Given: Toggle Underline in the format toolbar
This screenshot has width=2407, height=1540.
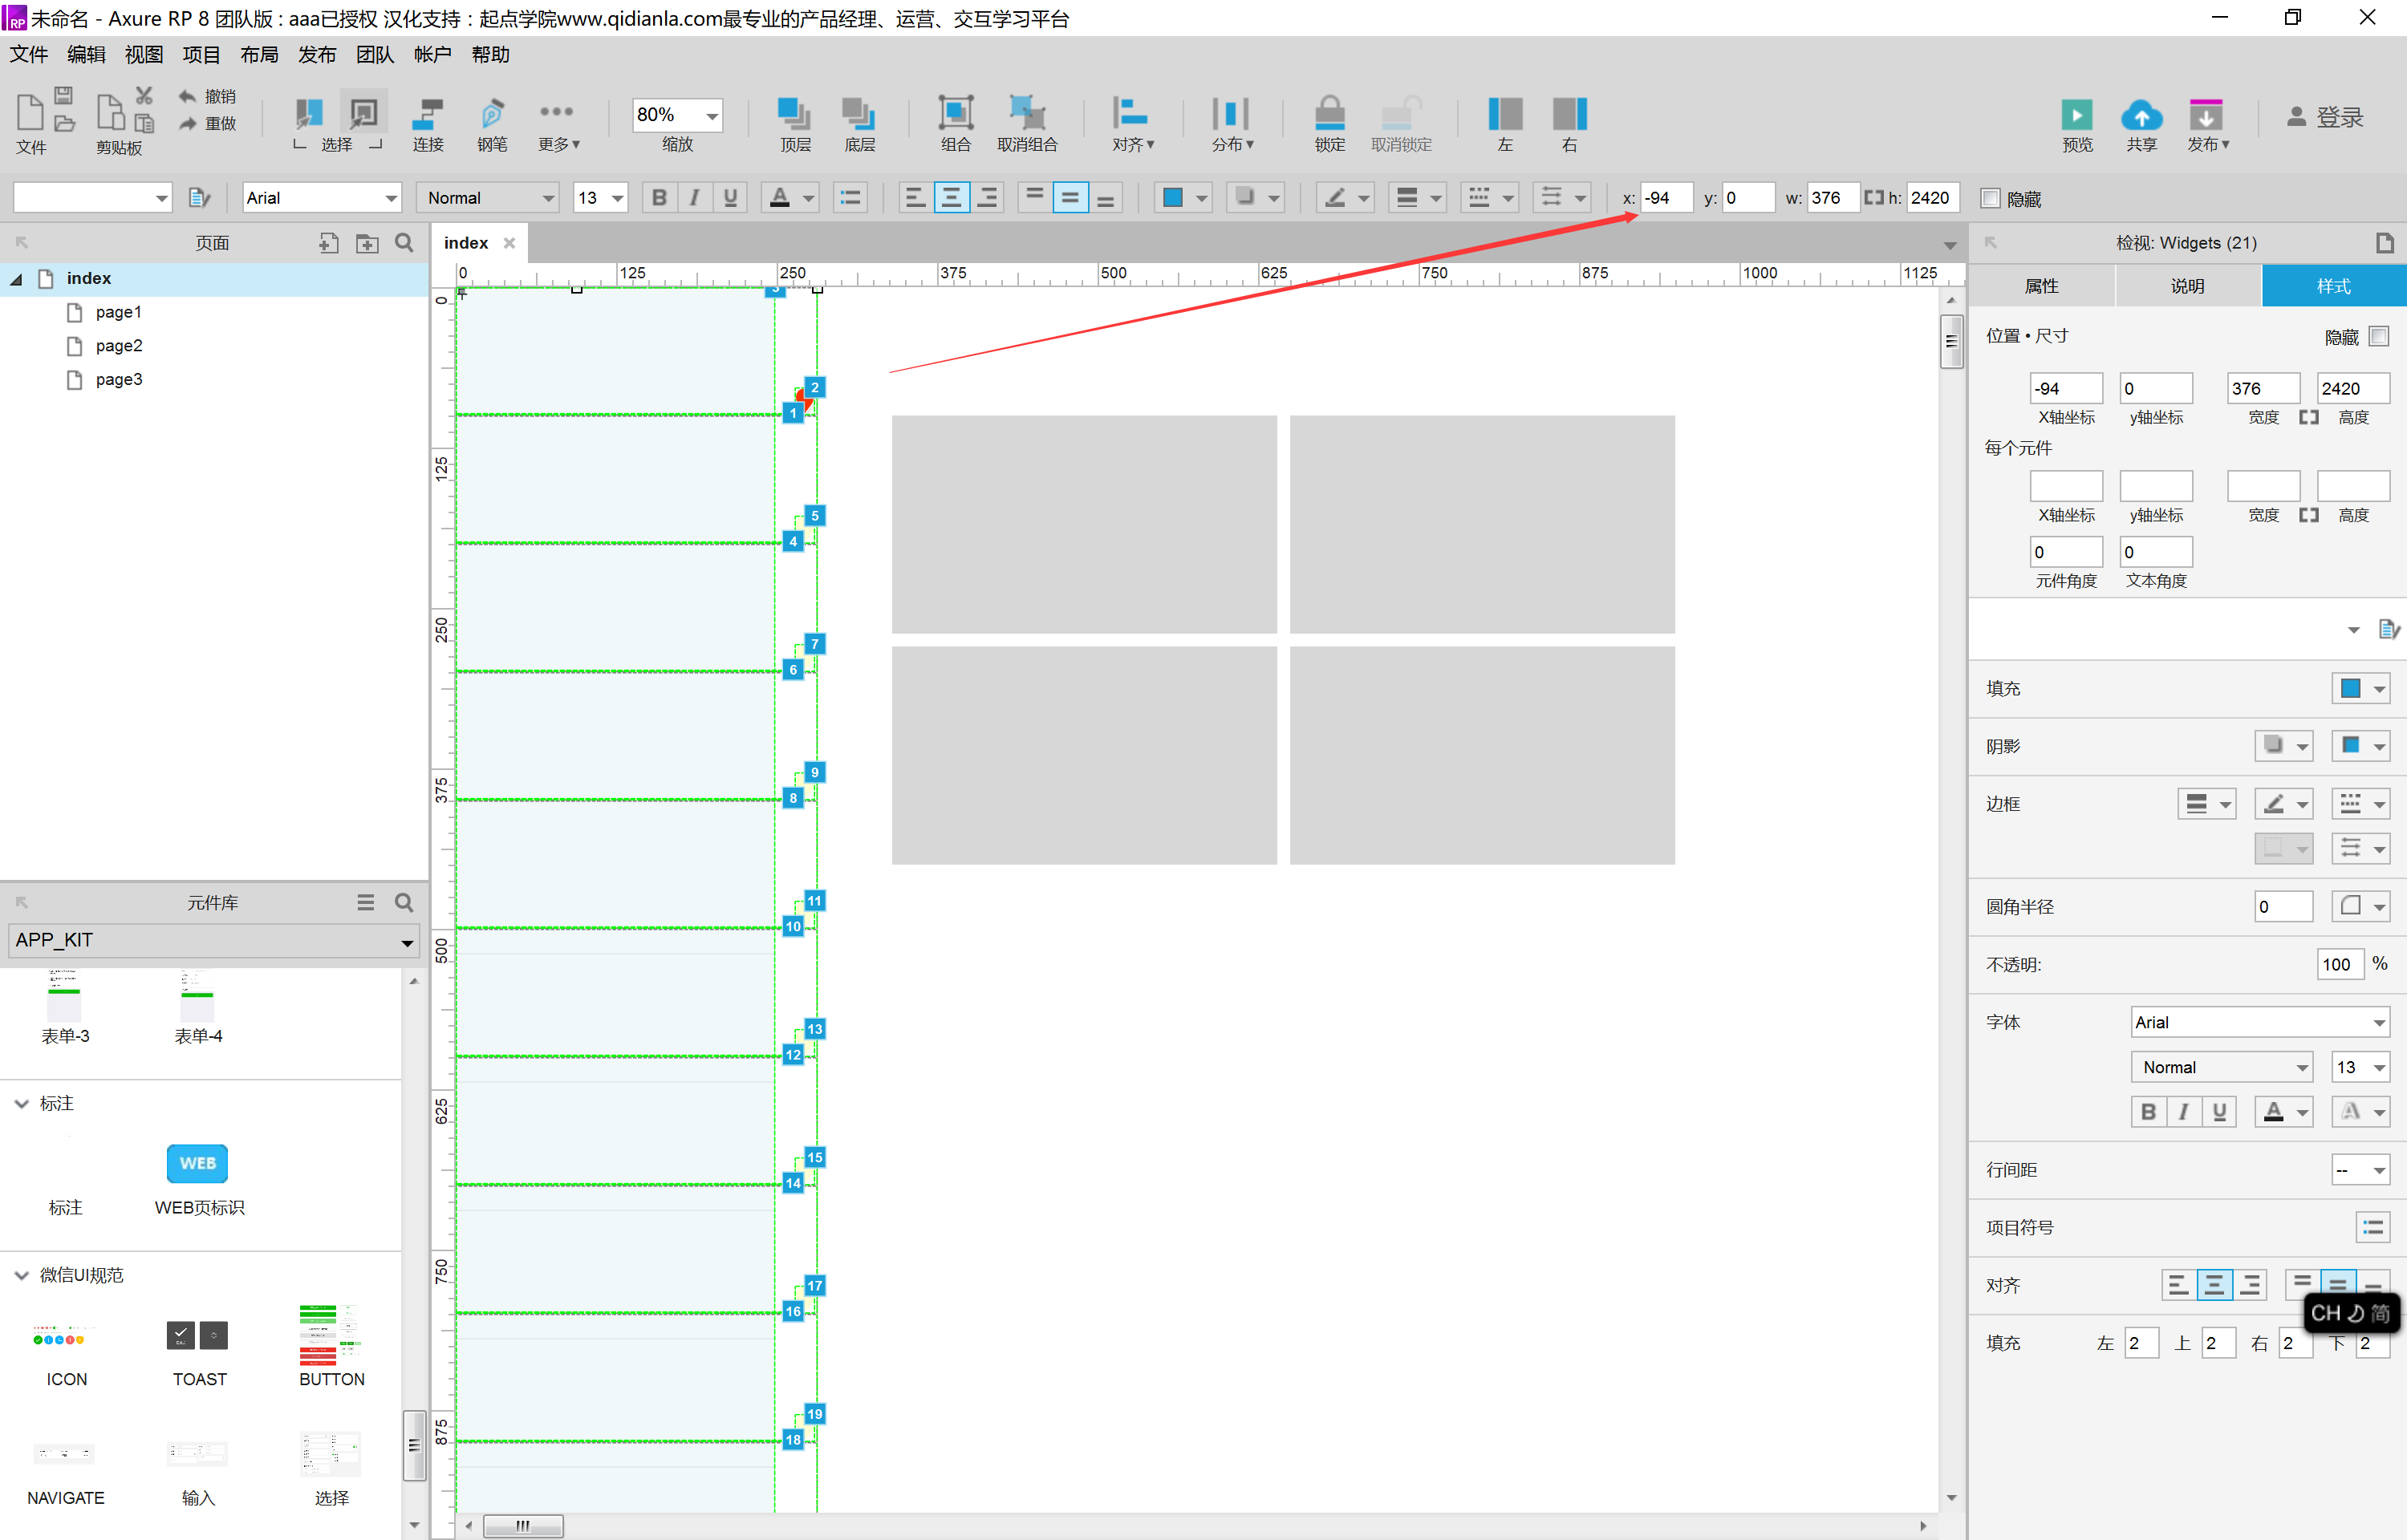Looking at the screenshot, I should pyautogui.click(x=731, y=198).
